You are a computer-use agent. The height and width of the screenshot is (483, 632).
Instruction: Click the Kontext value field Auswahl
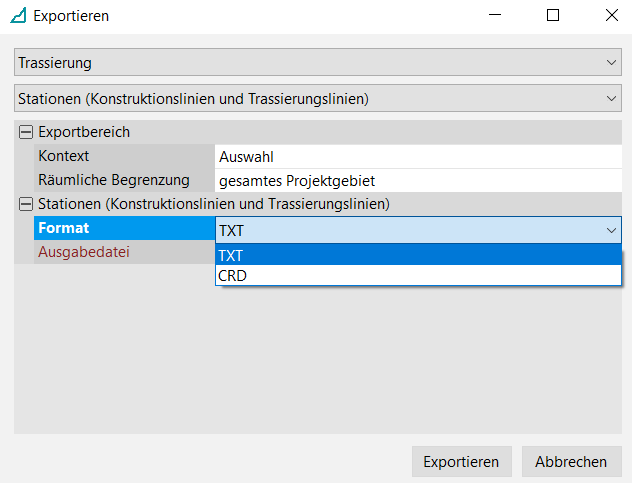click(x=418, y=156)
